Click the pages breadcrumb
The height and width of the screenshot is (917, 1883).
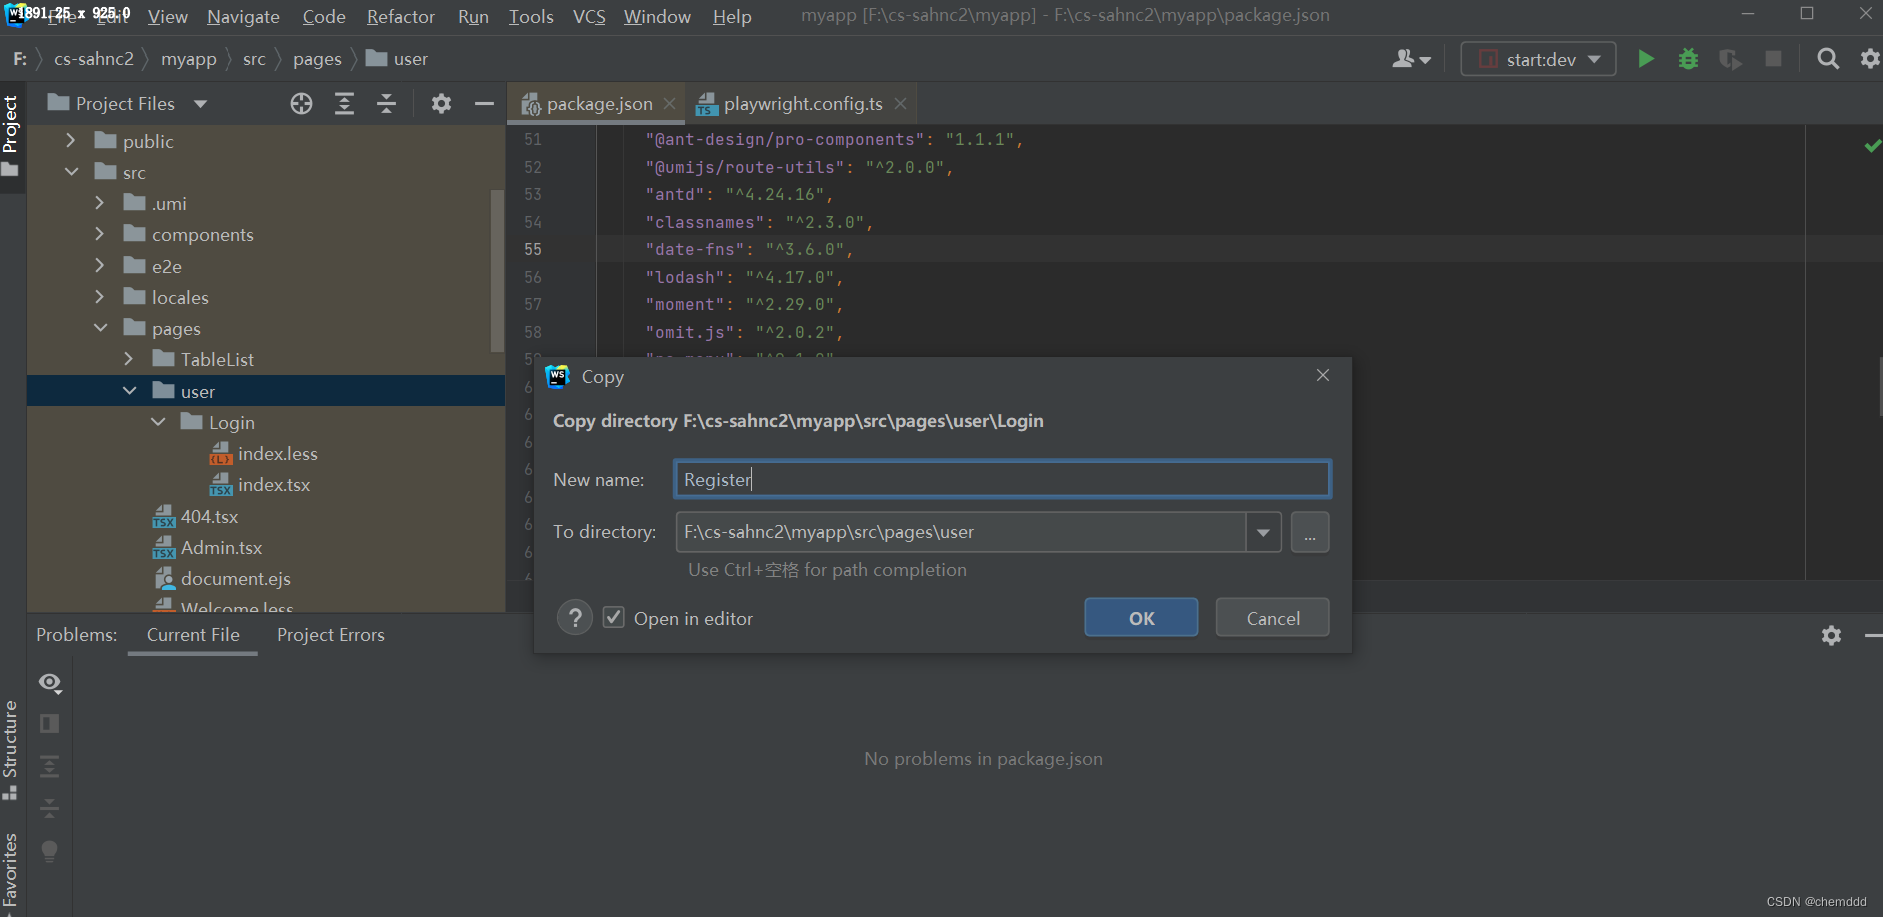pyautogui.click(x=317, y=59)
